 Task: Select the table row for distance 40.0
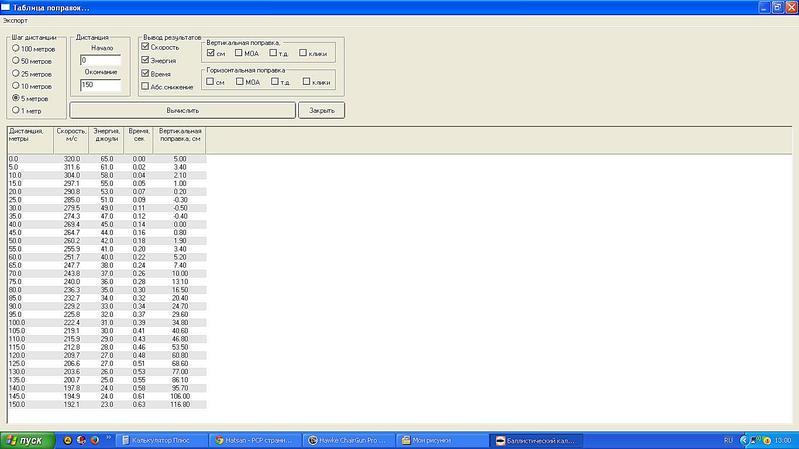[x=107, y=224]
